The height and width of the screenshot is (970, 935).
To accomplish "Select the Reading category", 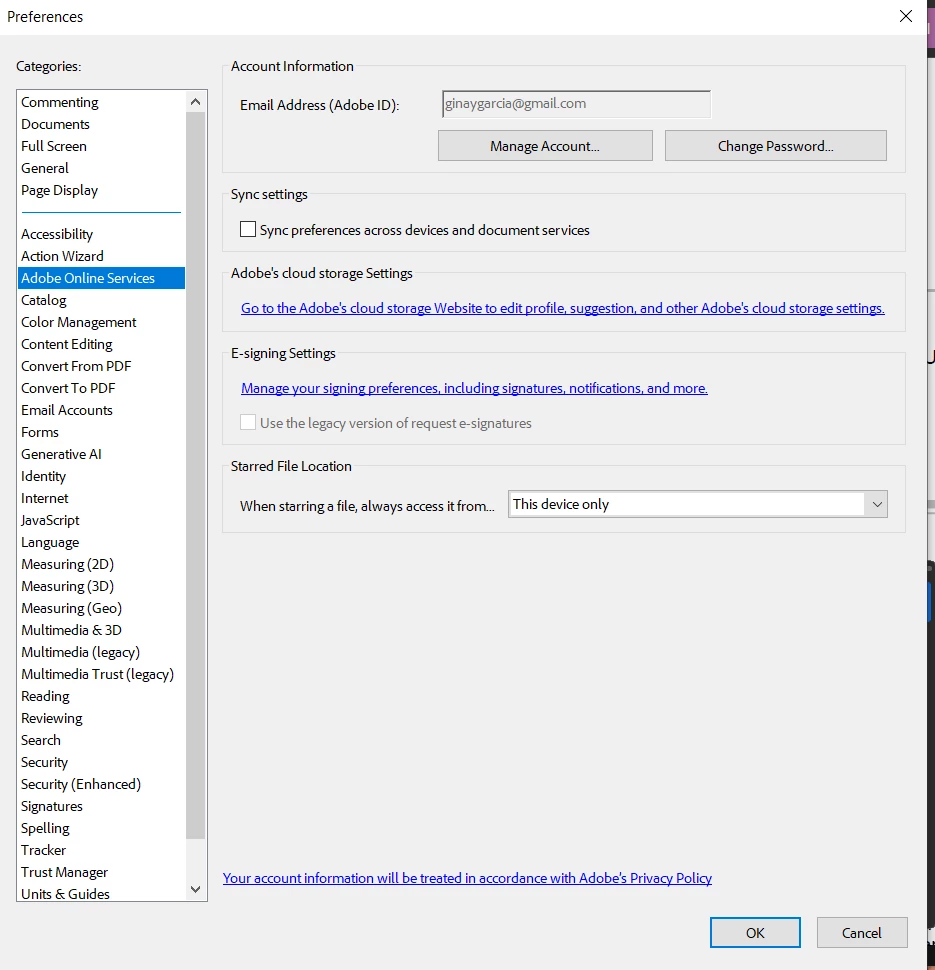I will tap(101, 697).
